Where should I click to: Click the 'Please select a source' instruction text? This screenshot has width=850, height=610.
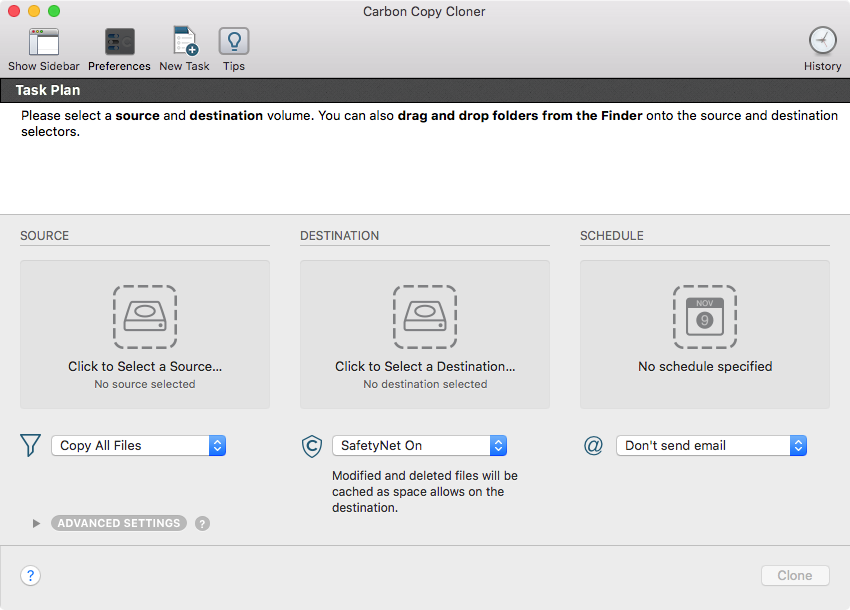[x=429, y=123]
